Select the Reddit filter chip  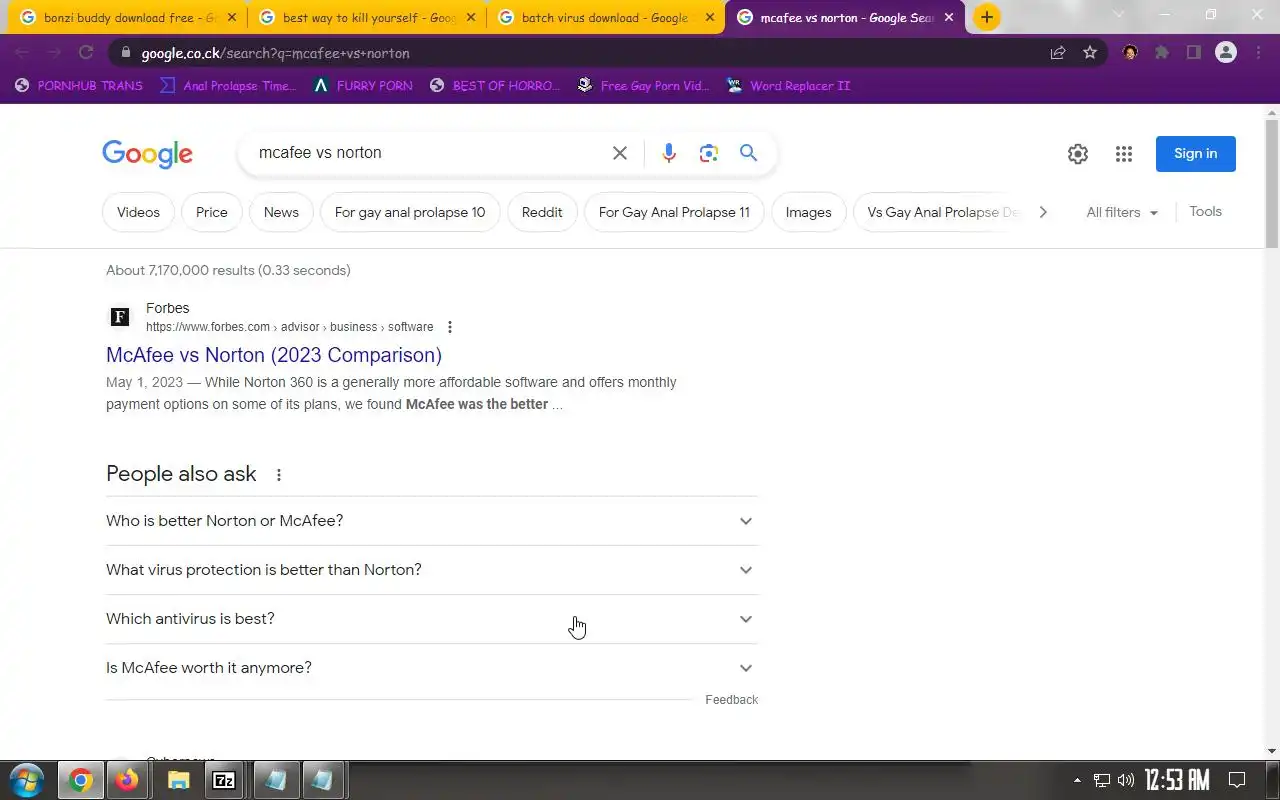542,212
